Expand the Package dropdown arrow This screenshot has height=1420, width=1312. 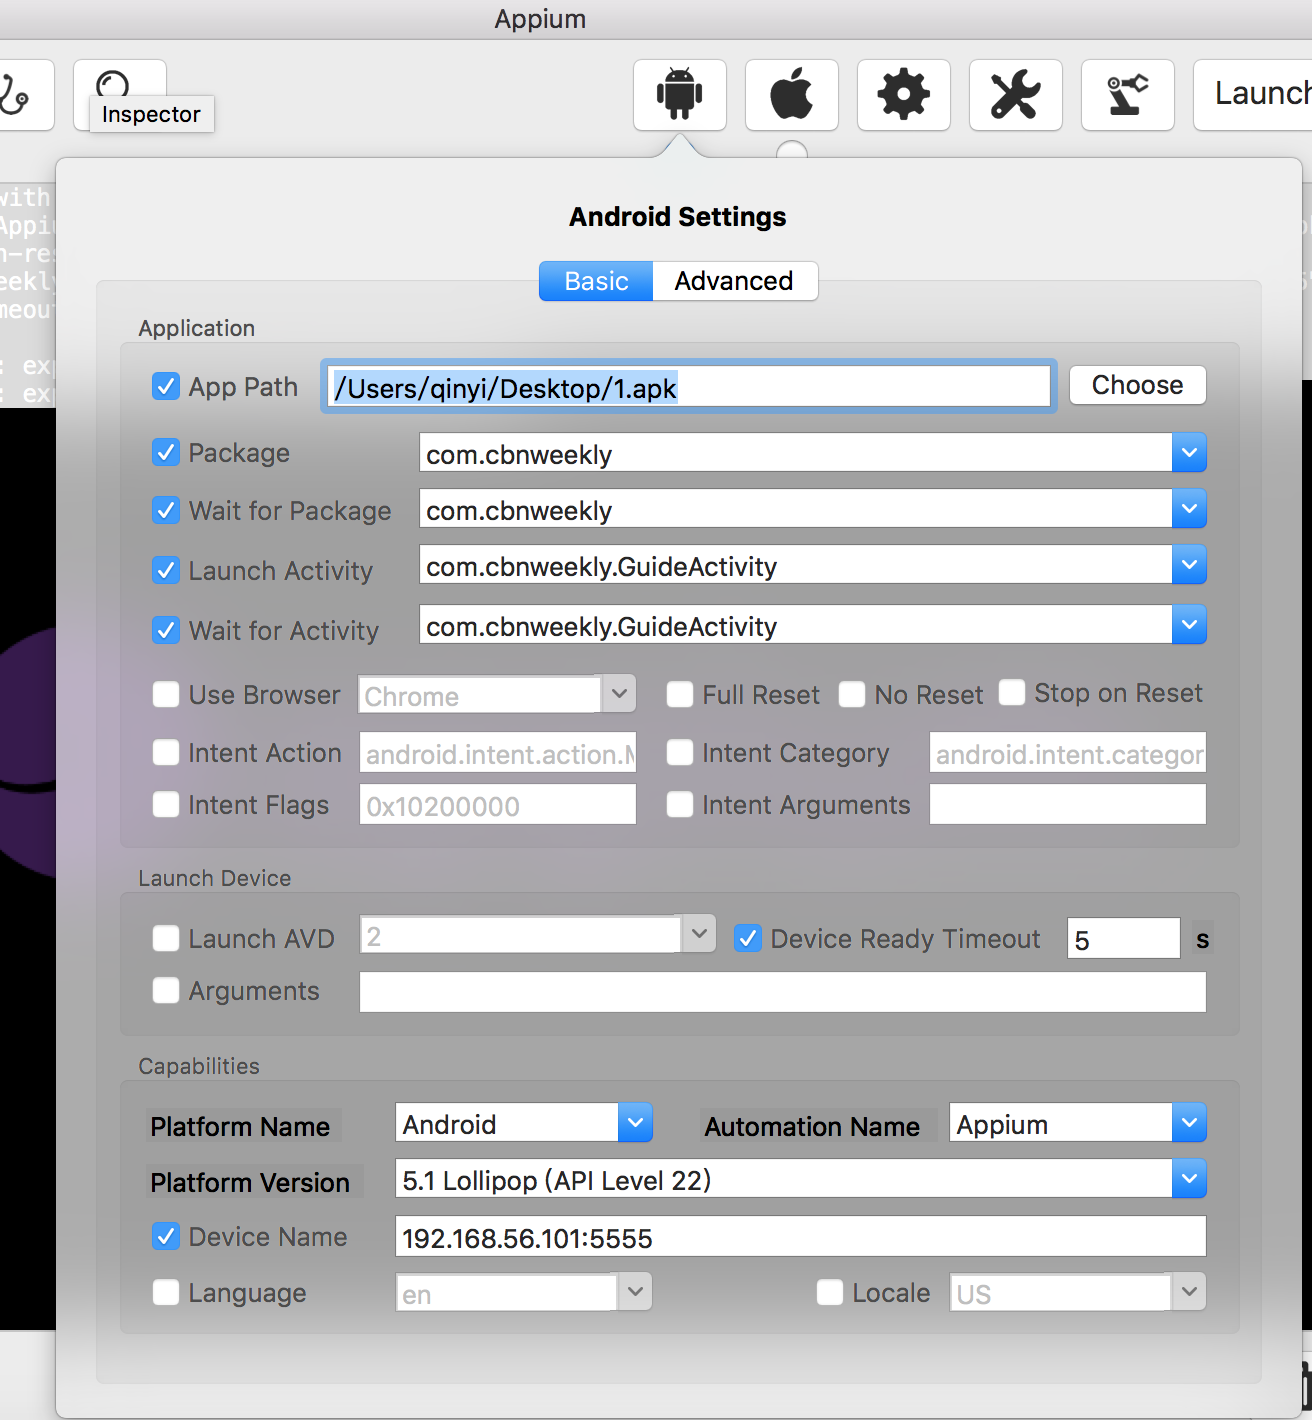coord(1189,452)
